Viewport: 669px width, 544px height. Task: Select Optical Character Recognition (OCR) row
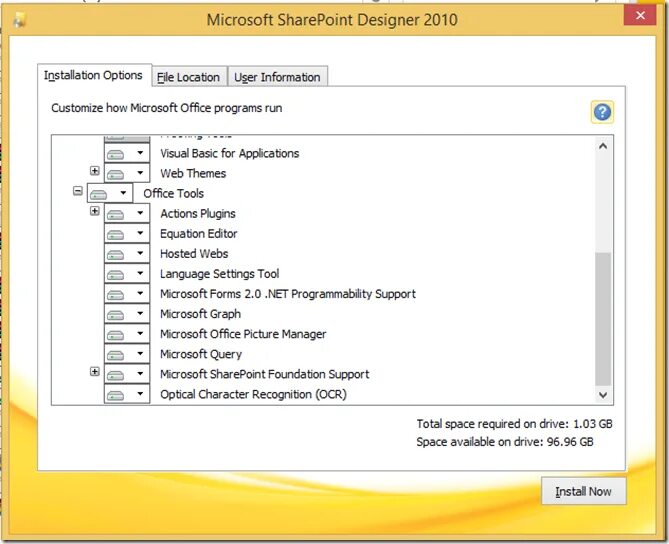(253, 394)
